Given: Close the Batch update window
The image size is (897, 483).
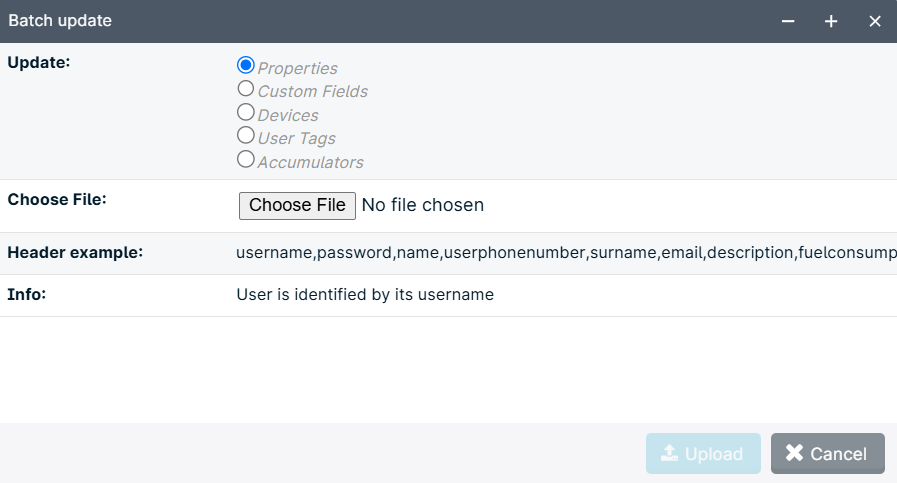Looking at the screenshot, I should (875, 21).
